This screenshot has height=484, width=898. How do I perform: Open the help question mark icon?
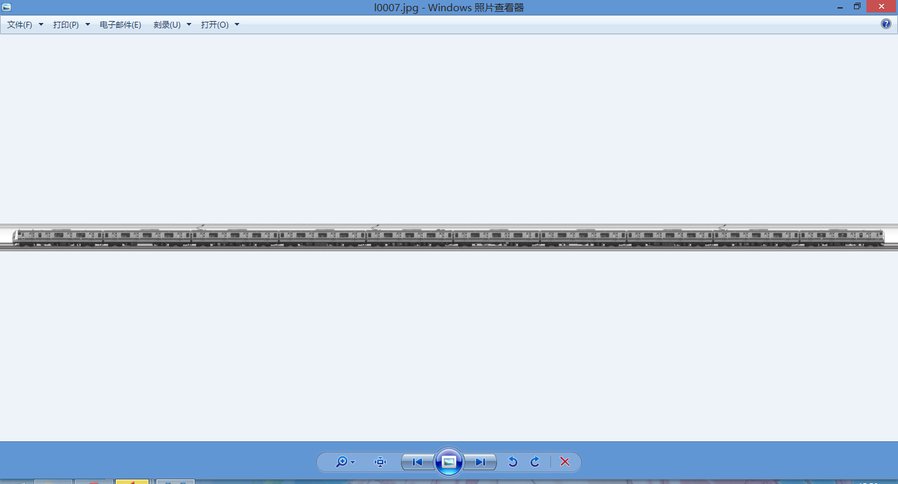(x=886, y=24)
